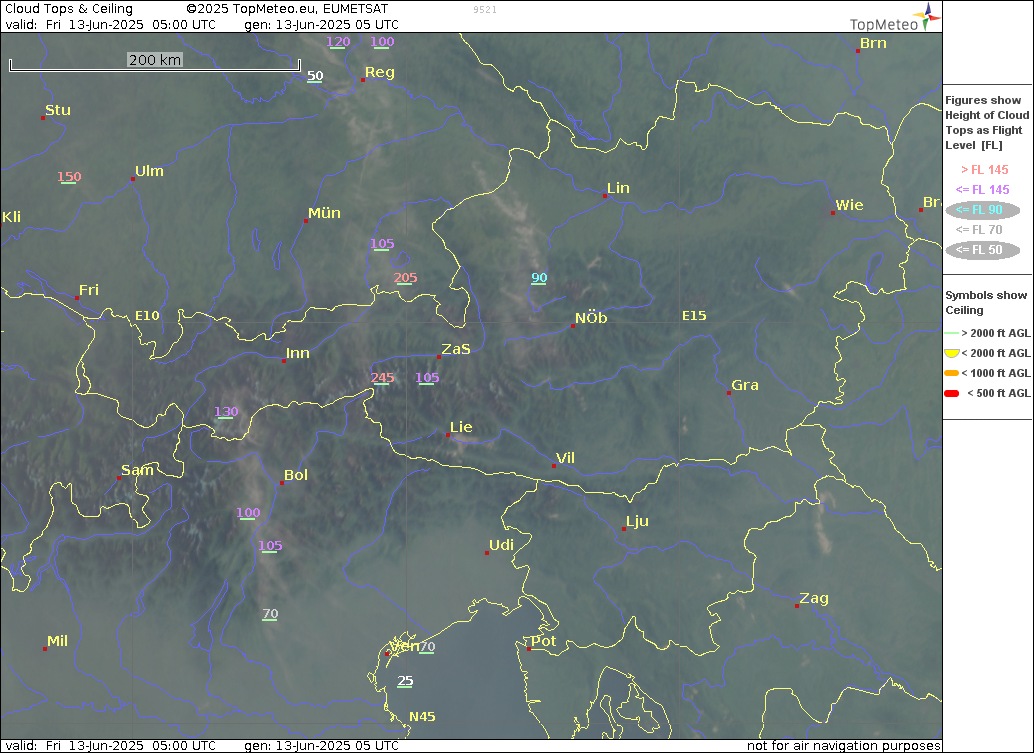Click the 'Cloud Tops & Ceiling' title
Viewport: 1034px width, 753px height.
click(x=69, y=9)
